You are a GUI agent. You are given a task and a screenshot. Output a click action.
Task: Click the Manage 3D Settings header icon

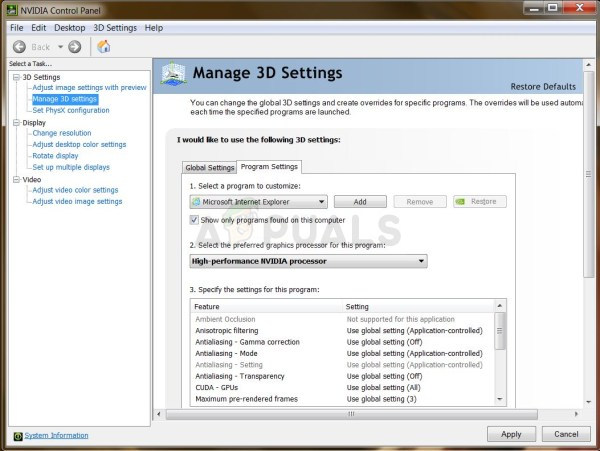[x=174, y=73]
